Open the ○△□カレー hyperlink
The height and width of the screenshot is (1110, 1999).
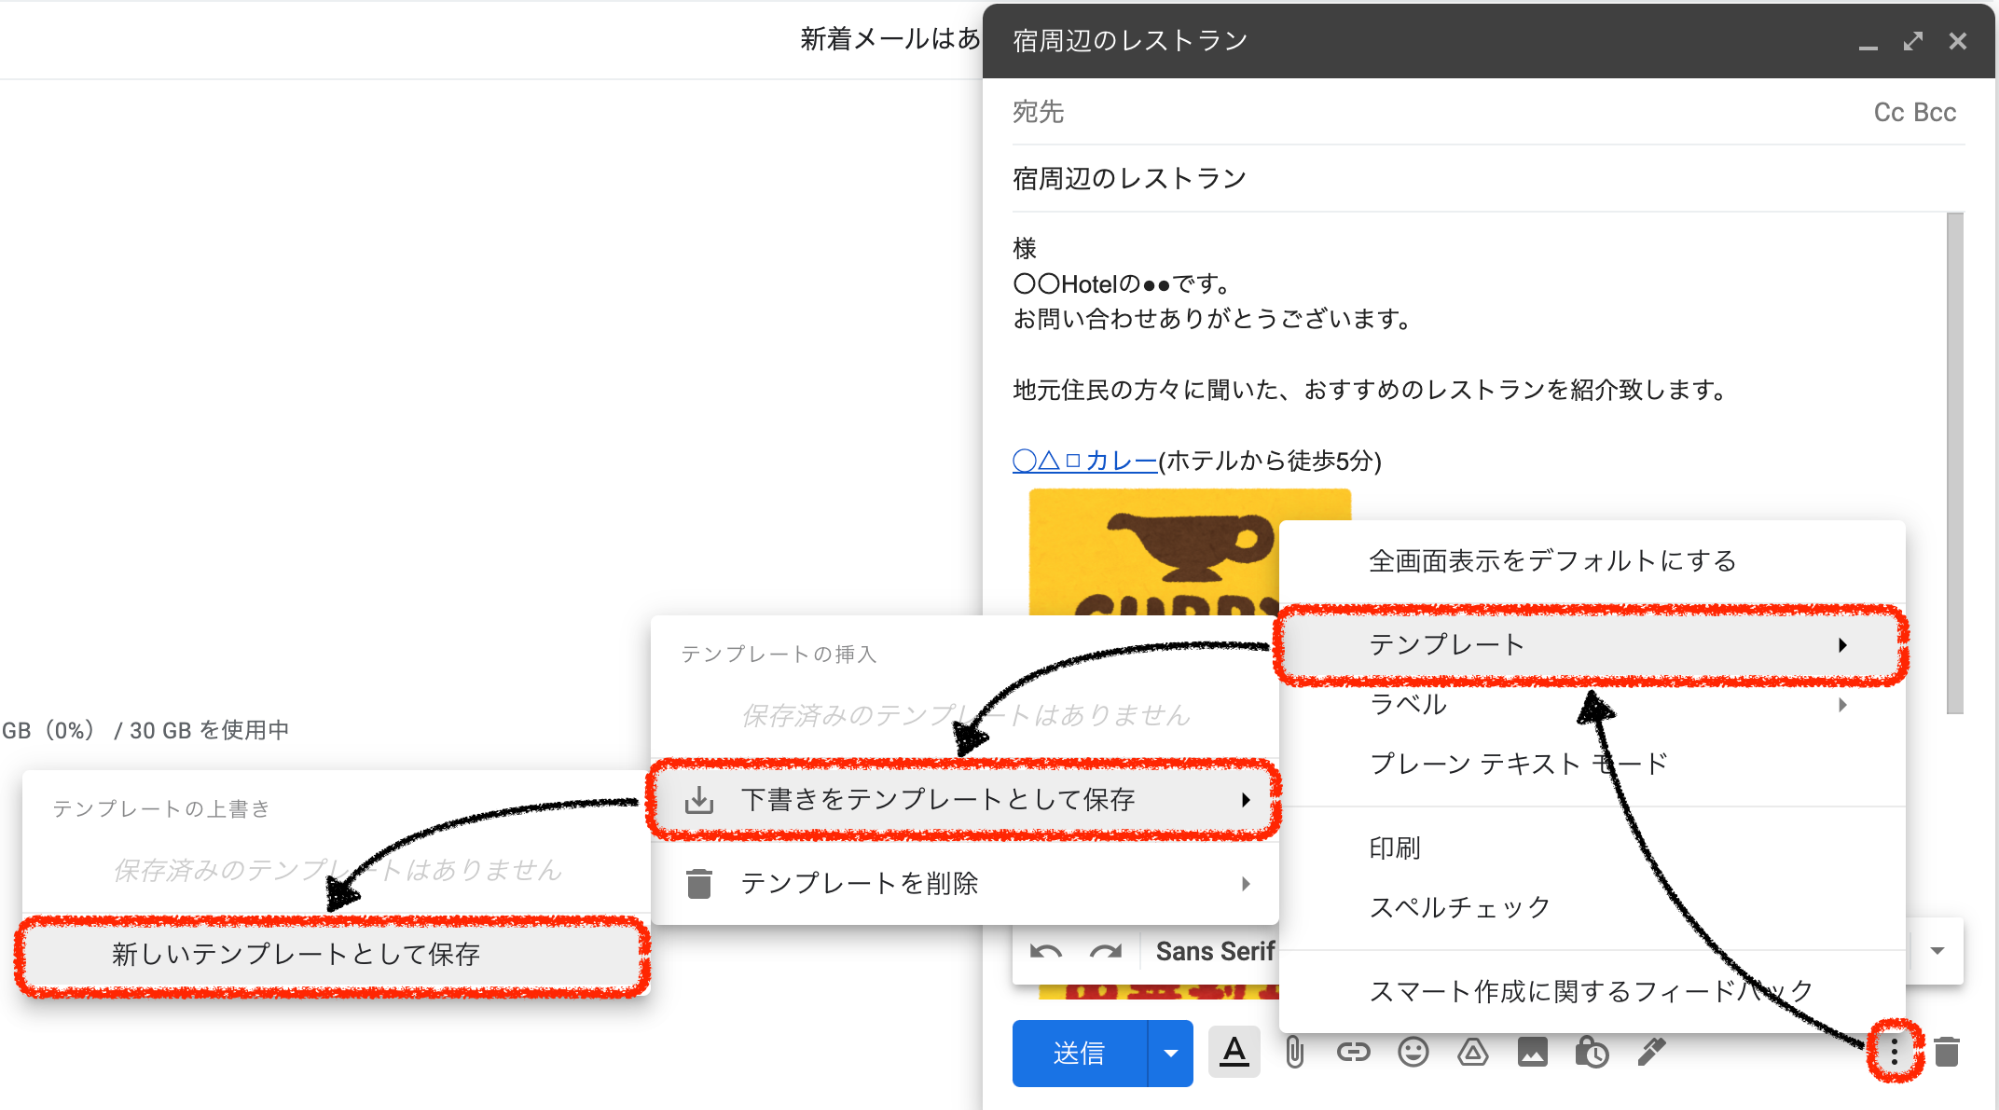1084,461
